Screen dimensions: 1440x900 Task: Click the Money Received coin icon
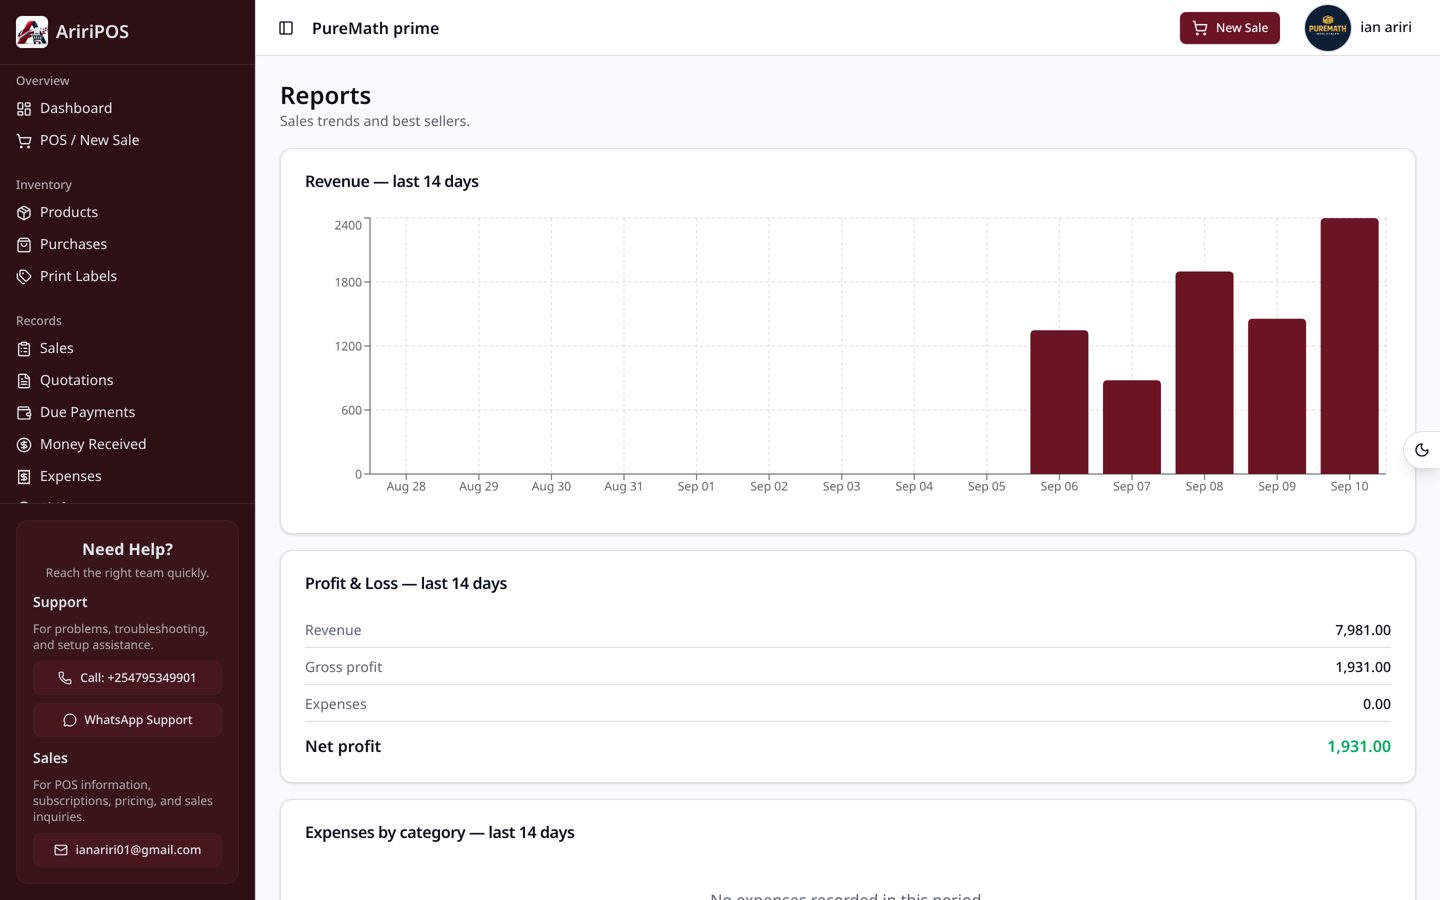(24, 445)
